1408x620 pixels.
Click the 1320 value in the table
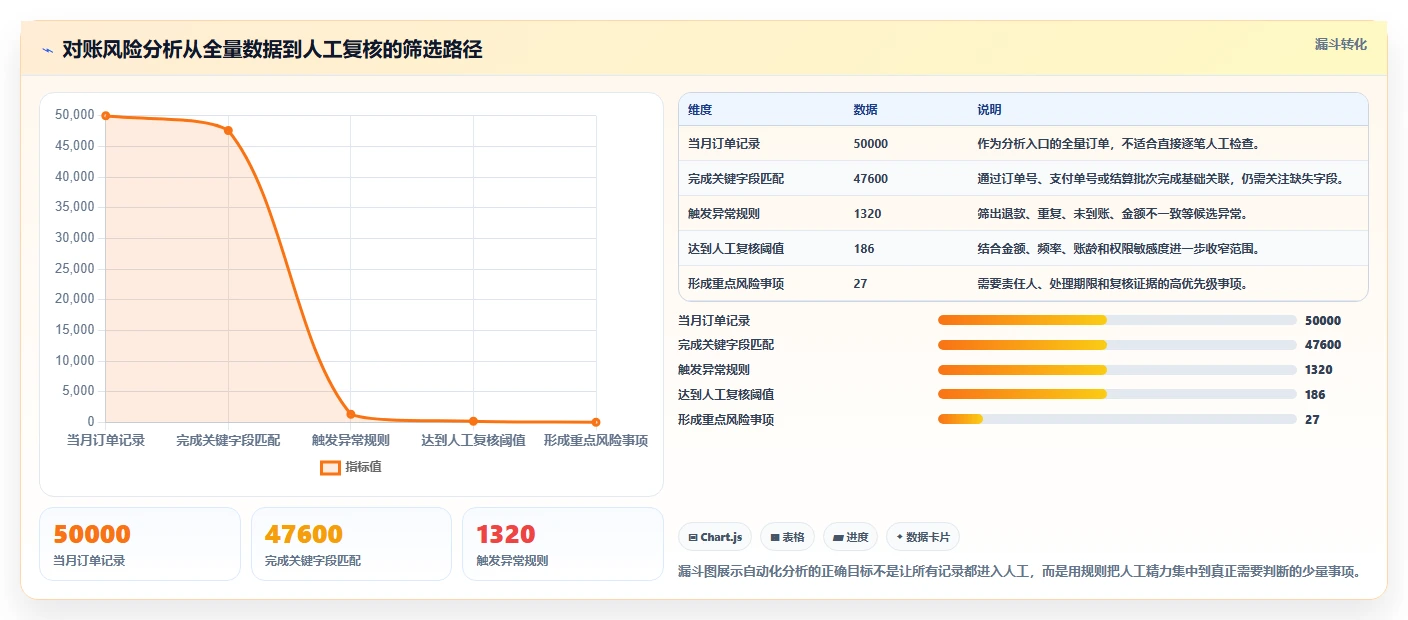click(867, 214)
